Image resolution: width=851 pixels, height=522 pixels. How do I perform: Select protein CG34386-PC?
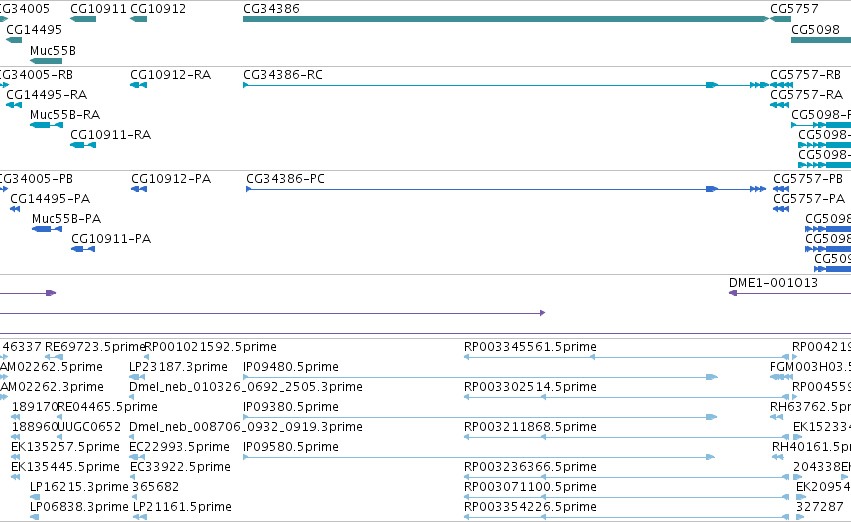tap(285, 179)
